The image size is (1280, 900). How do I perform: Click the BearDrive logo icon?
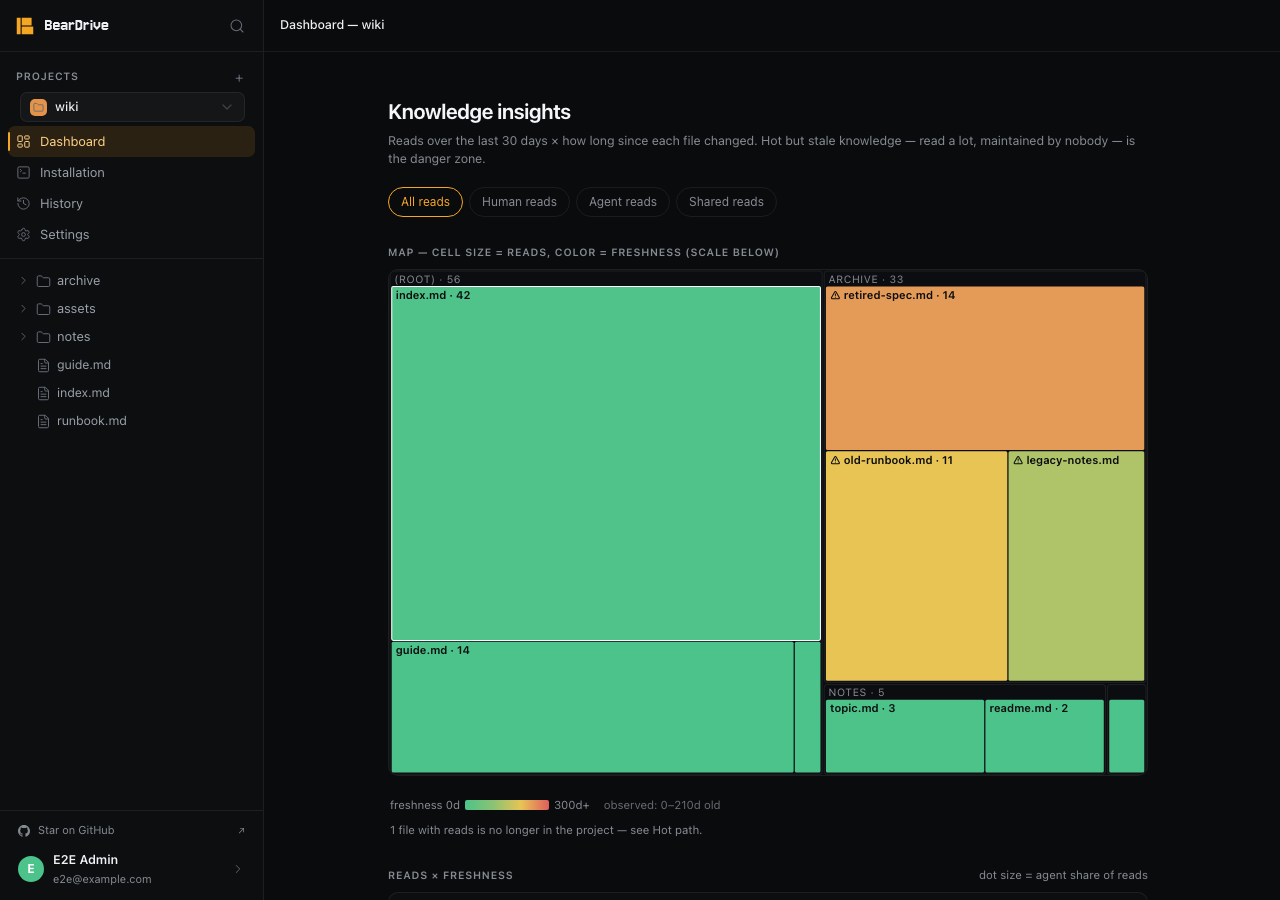25,26
